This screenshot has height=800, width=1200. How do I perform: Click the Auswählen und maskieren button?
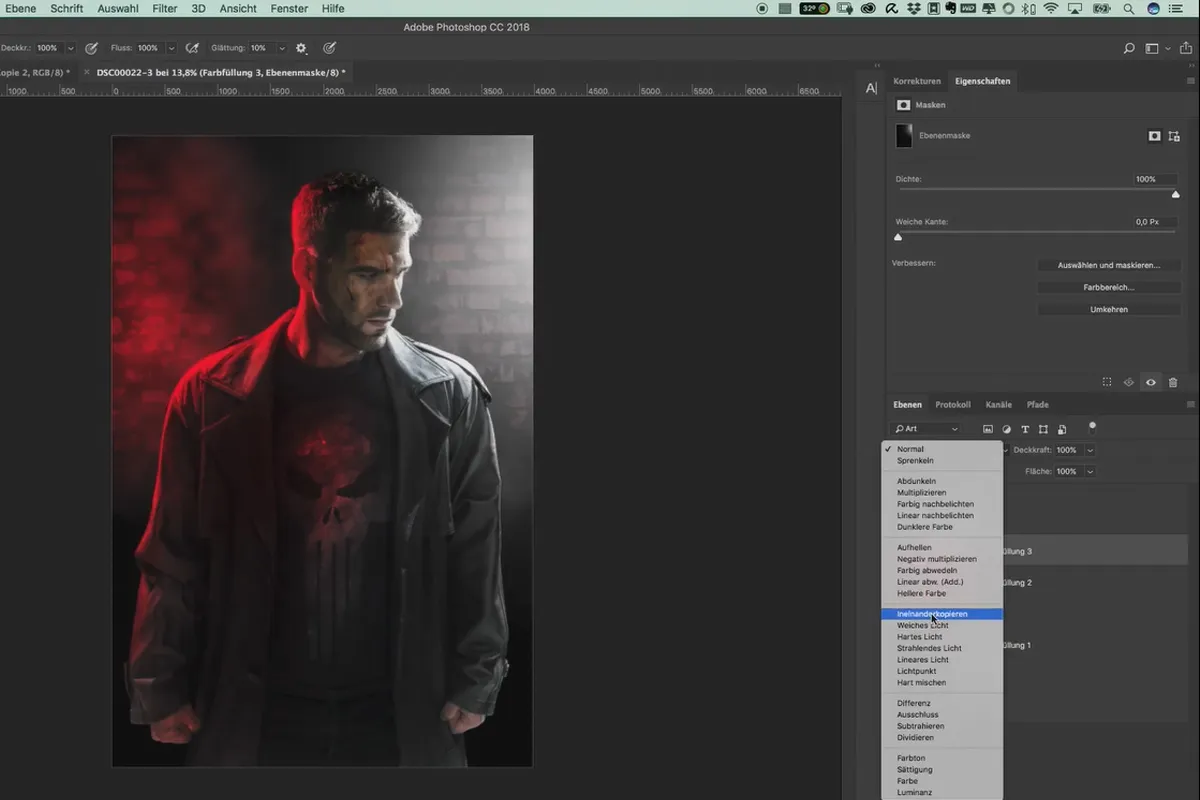pyautogui.click(x=1108, y=265)
